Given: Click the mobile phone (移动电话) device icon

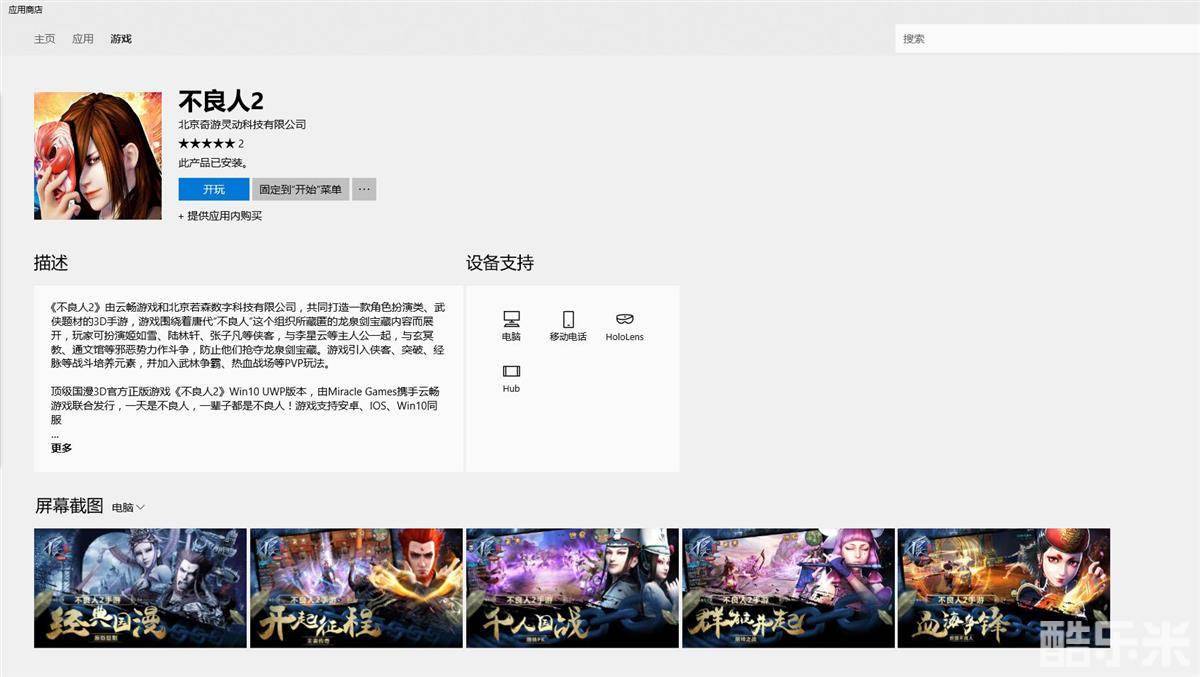Looking at the screenshot, I should [x=568, y=320].
